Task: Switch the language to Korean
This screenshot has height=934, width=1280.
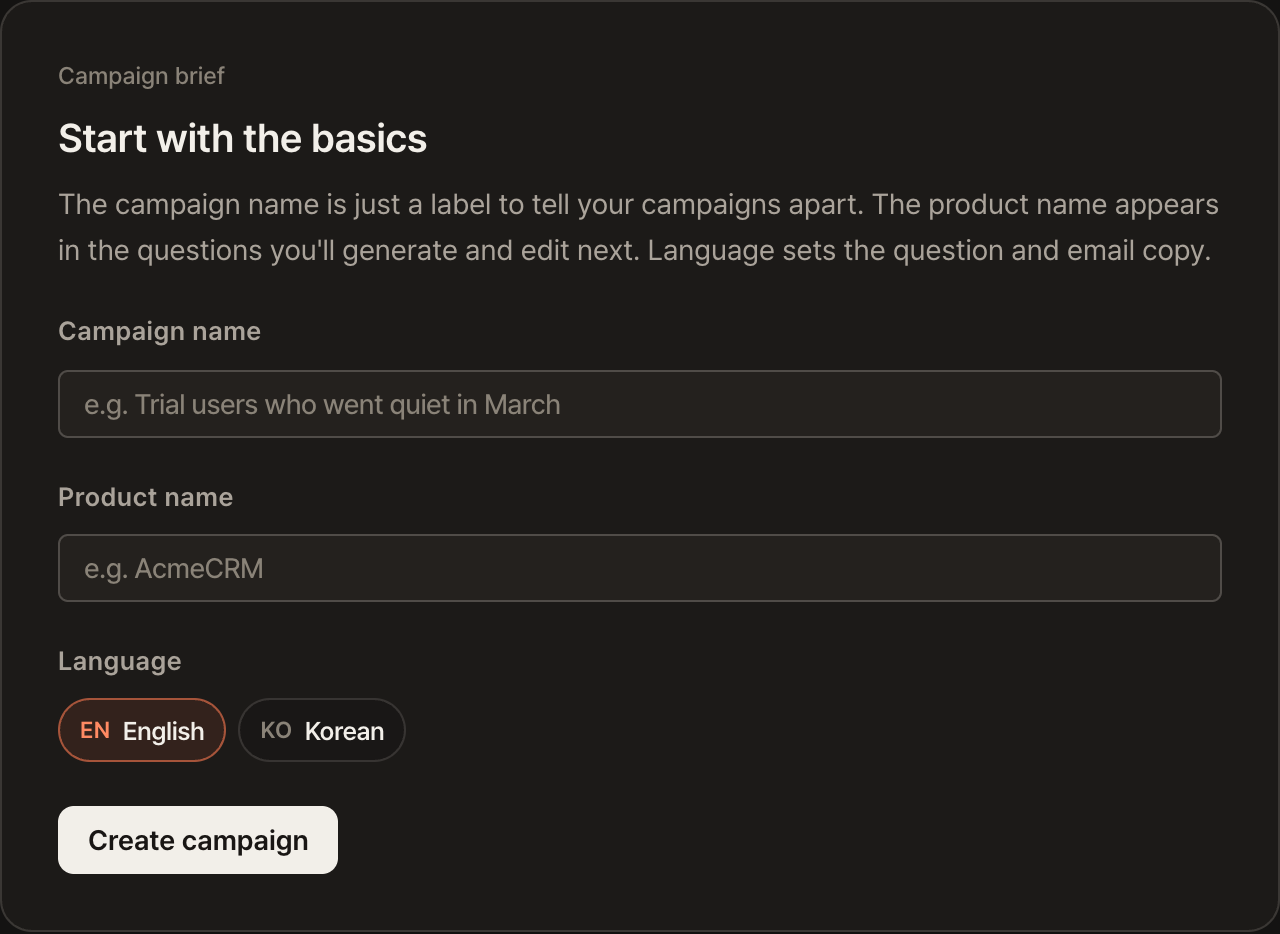Action: 322,730
